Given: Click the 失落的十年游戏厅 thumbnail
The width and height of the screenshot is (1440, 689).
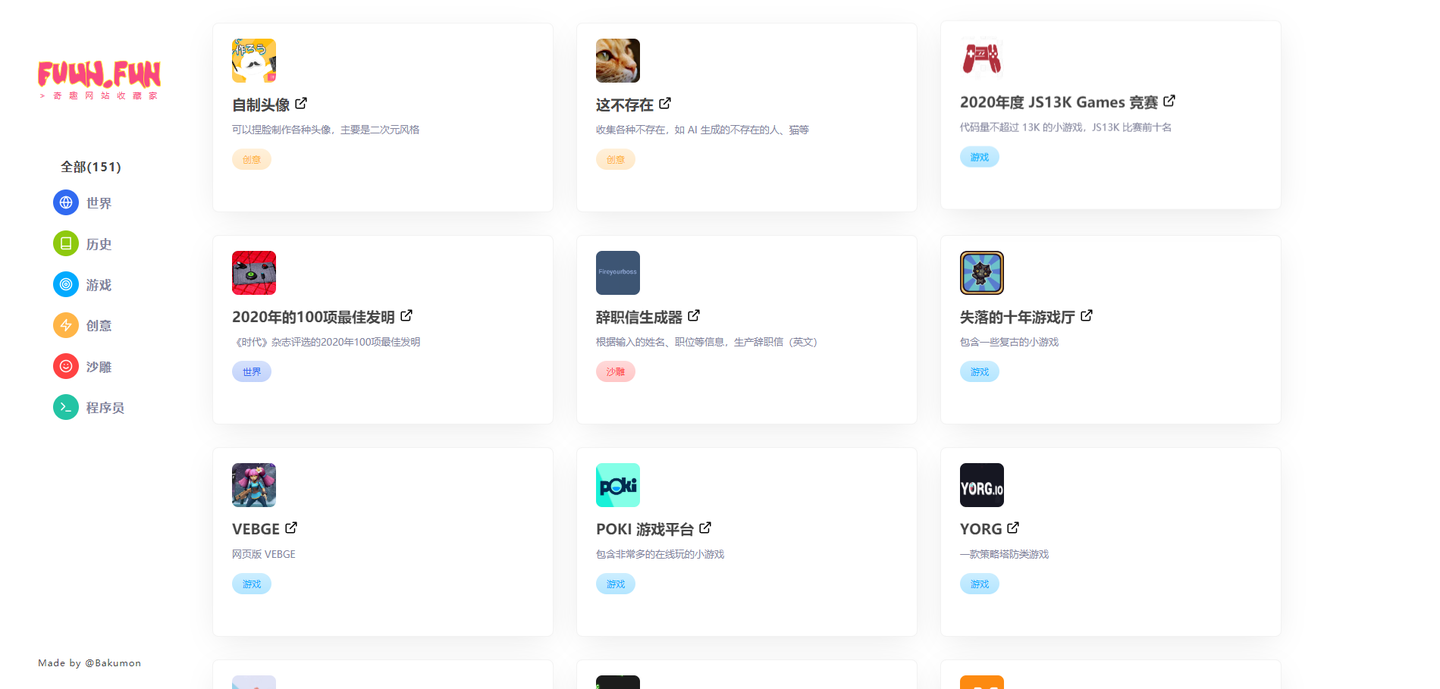Looking at the screenshot, I should (982, 273).
